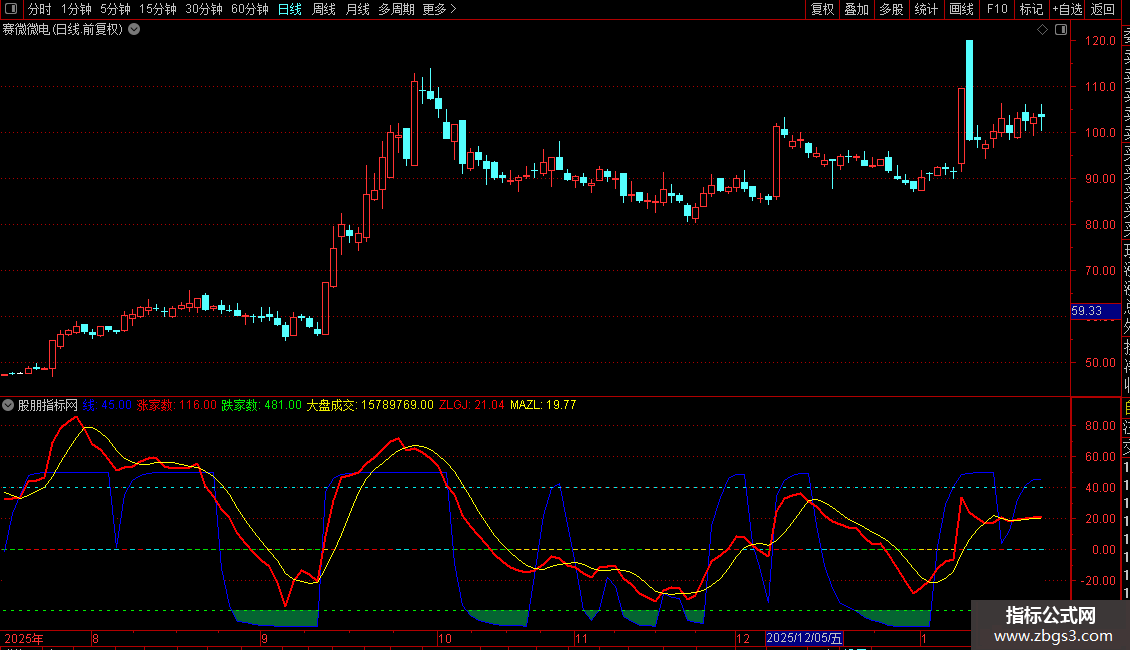Expand the 股朋指标网 indicator menu arrow
The height and width of the screenshot is (650, 1130).
(9, 405)
